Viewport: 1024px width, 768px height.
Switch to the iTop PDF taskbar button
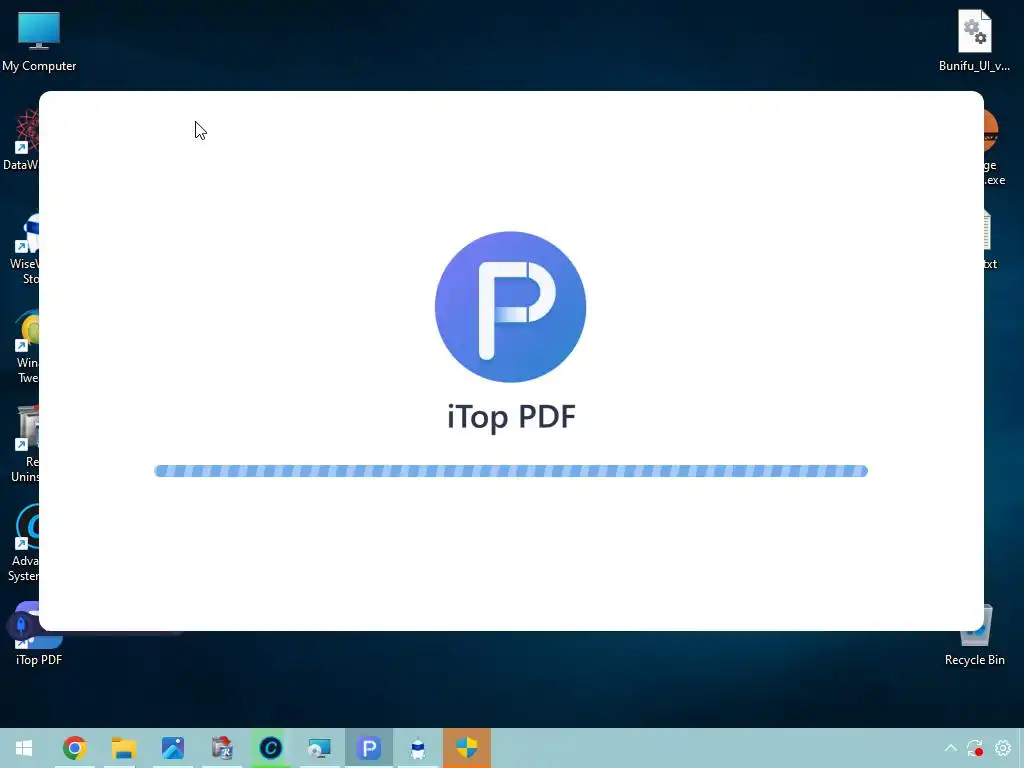coord(369,748)
